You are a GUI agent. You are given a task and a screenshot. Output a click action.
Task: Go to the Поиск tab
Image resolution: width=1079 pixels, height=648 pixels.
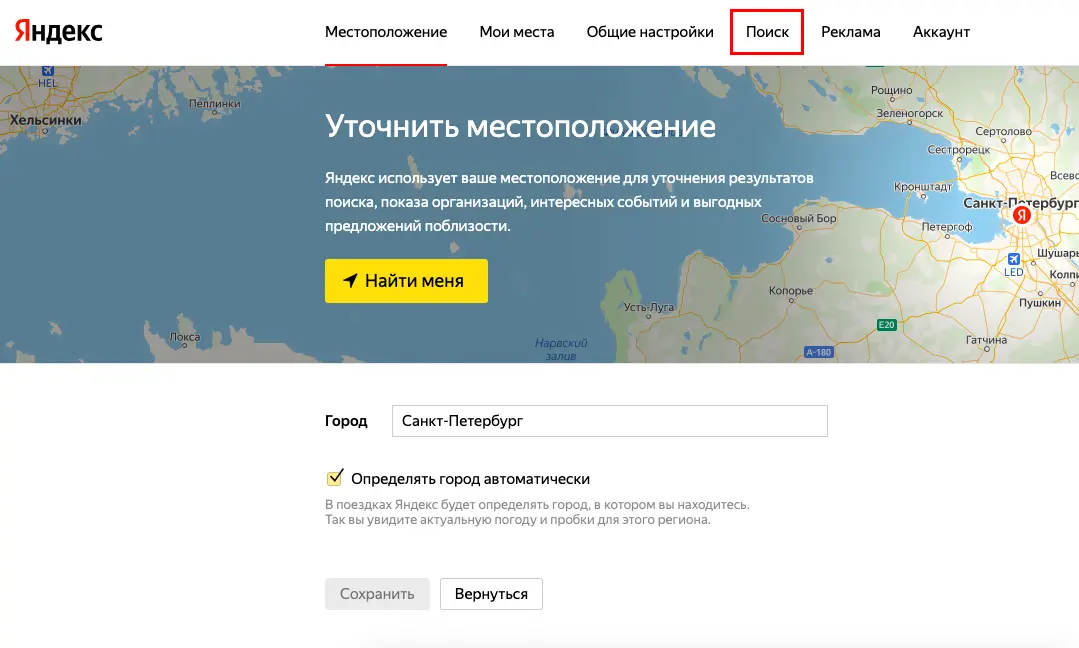click(767, 32)
